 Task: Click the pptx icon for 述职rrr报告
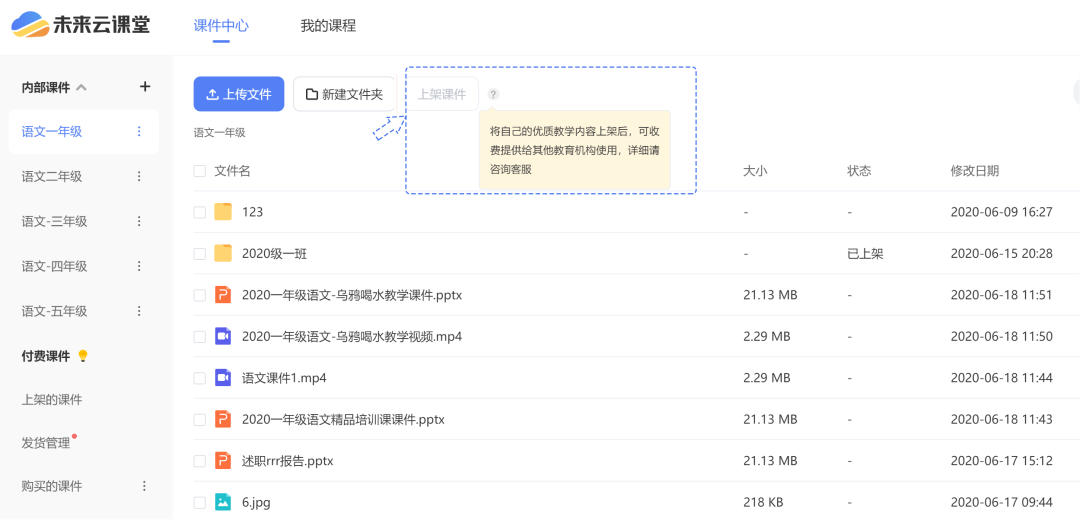pyautogui.click(x=223, y=461)
